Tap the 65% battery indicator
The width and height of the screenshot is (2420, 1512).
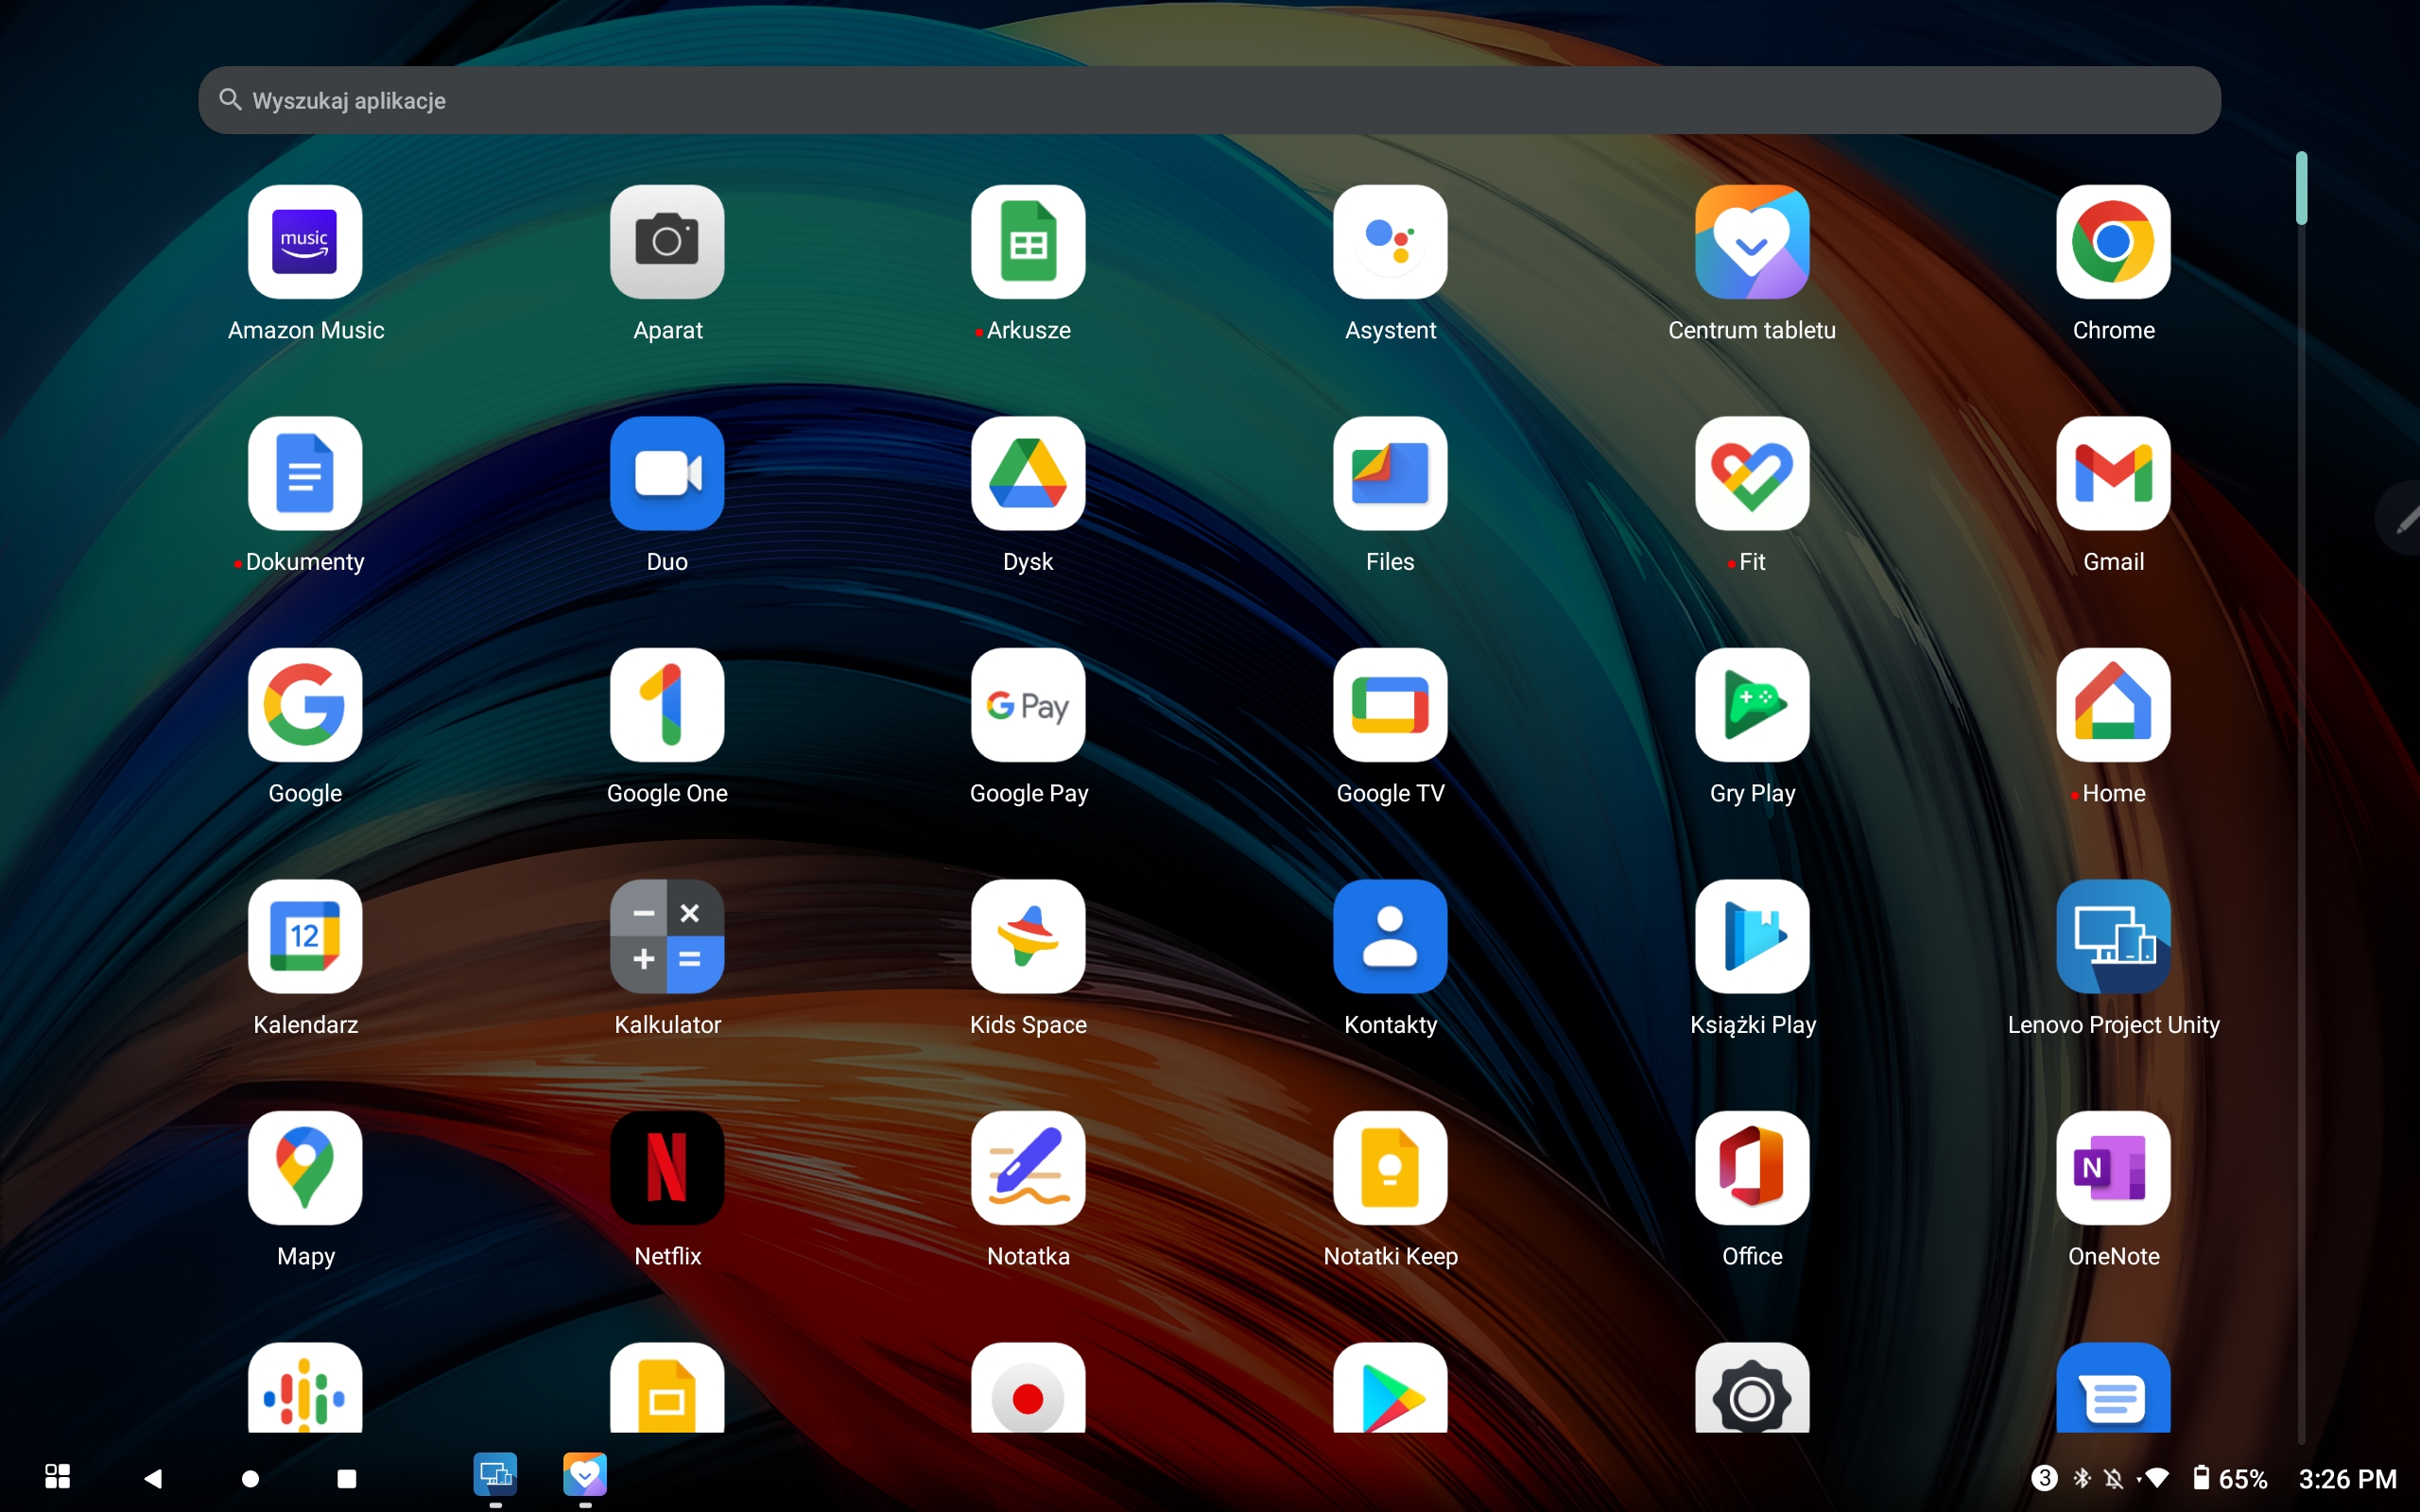(x=2230, y=1478)
